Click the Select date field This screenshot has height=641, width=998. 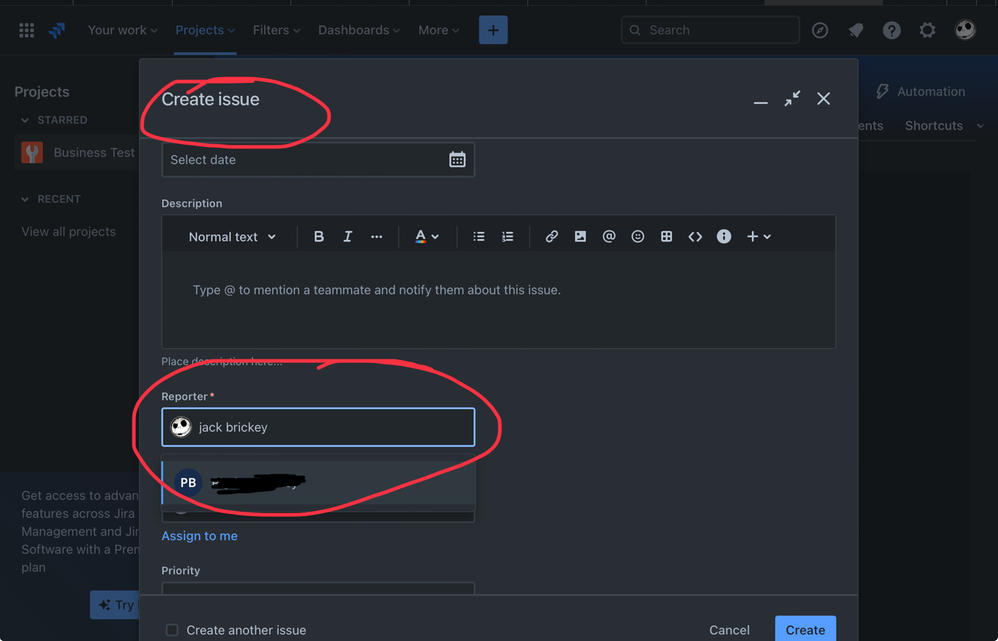tap(318, 160)
